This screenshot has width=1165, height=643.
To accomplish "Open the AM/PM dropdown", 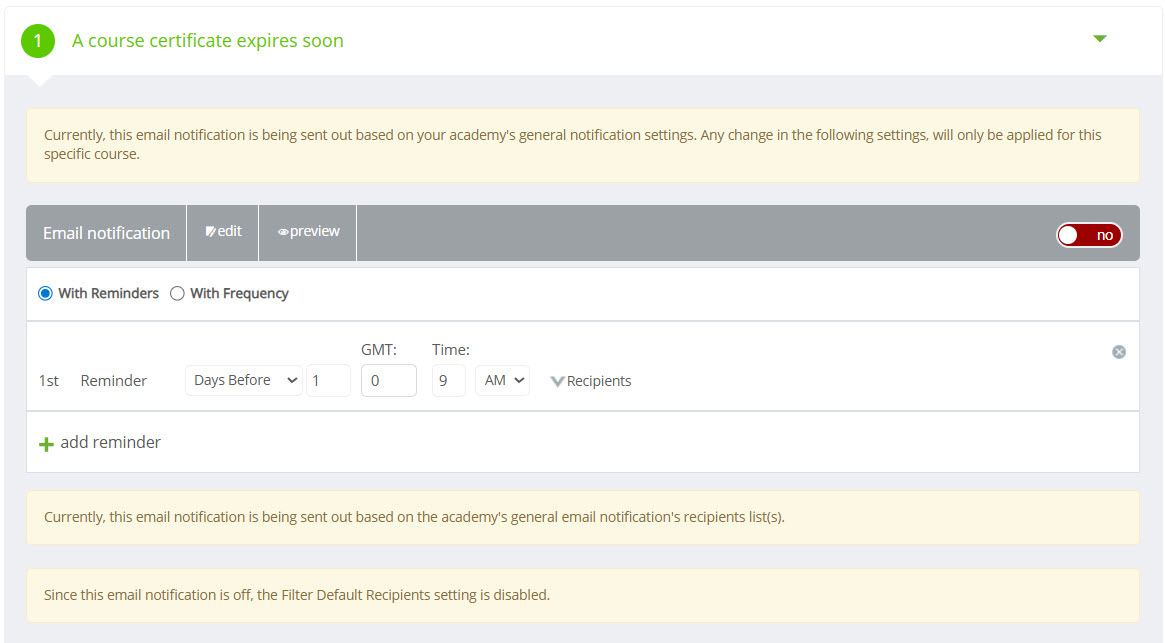I will pyautogui.click(x=502, y=381).
